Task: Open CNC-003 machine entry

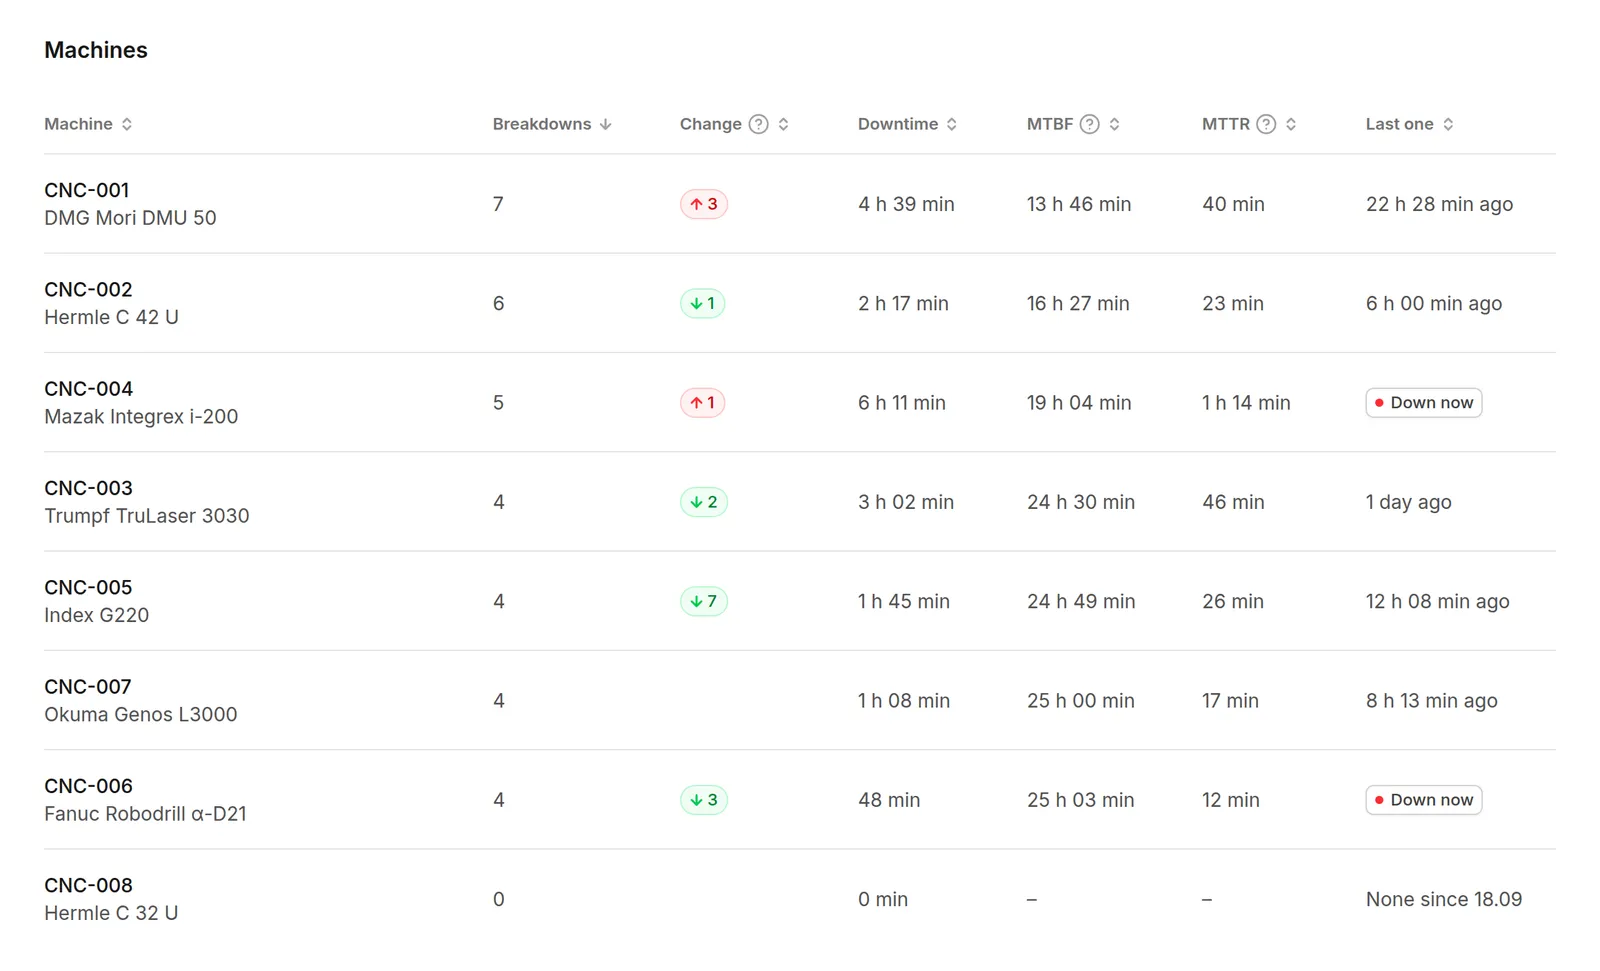Action: [88, 488]
